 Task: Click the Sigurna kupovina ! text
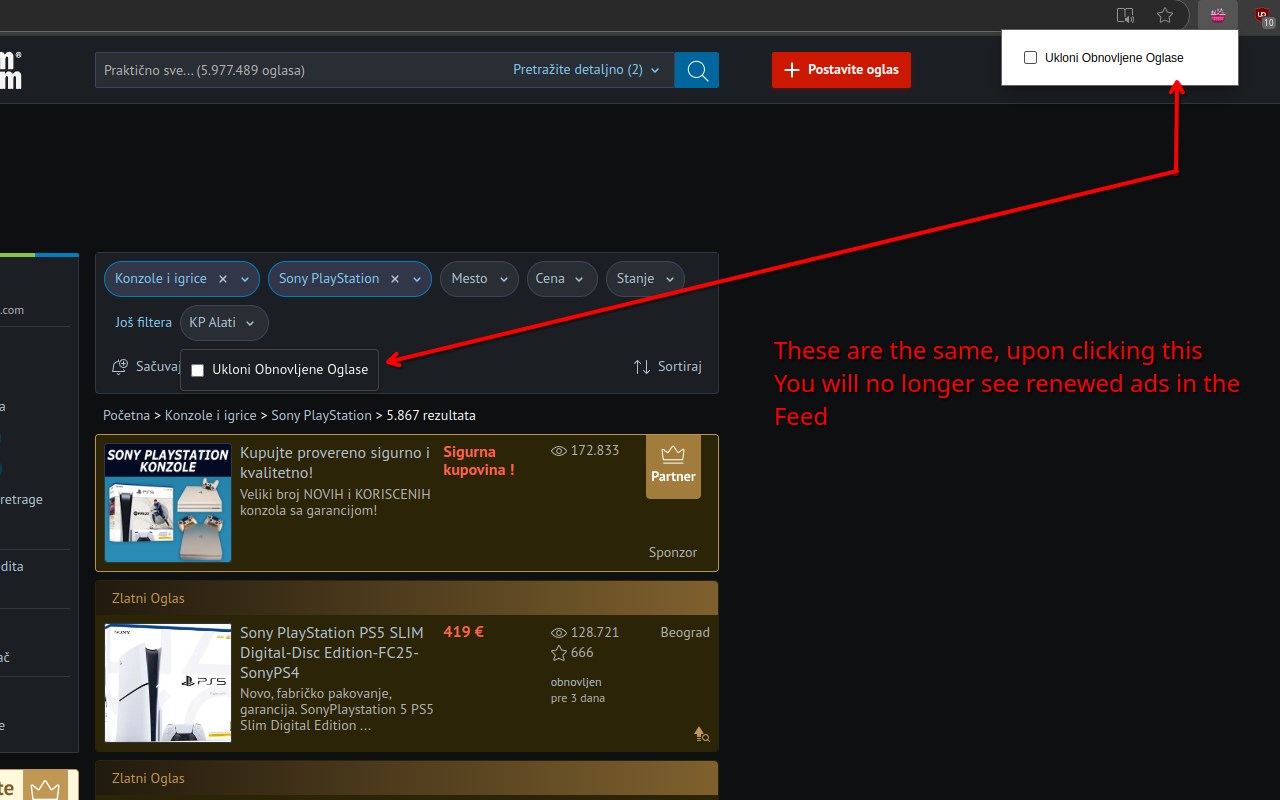pyautogui.click(x=479, y=461)
